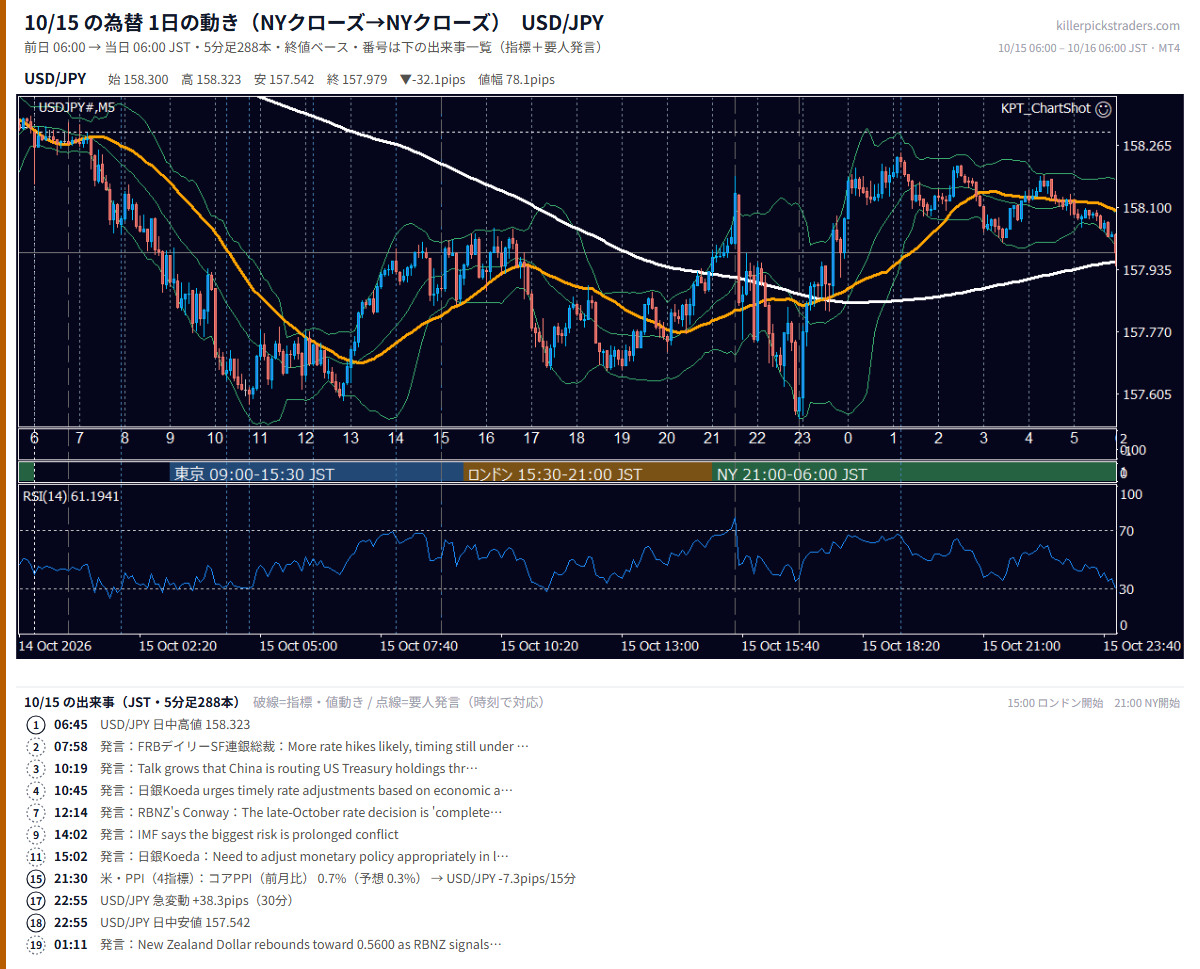This screenshot has height=969, width=1200.
Task: Click the 15 Oct 13:00 date label
Action: 660,646
